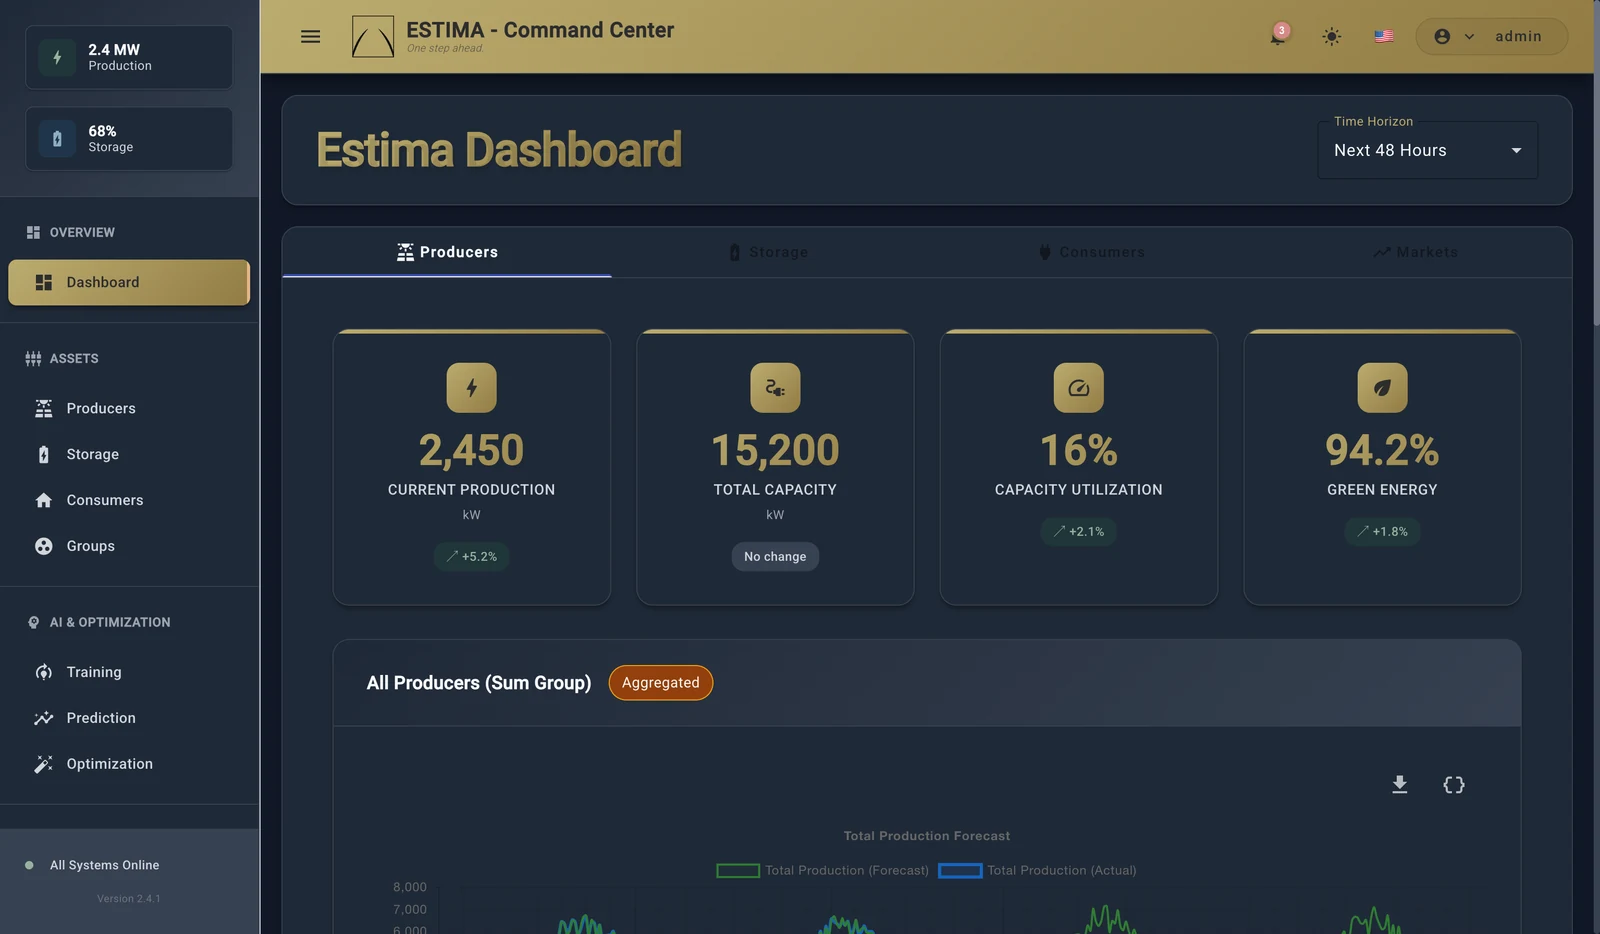Show chart JSON with braces icon

[x=1454, y=785]
